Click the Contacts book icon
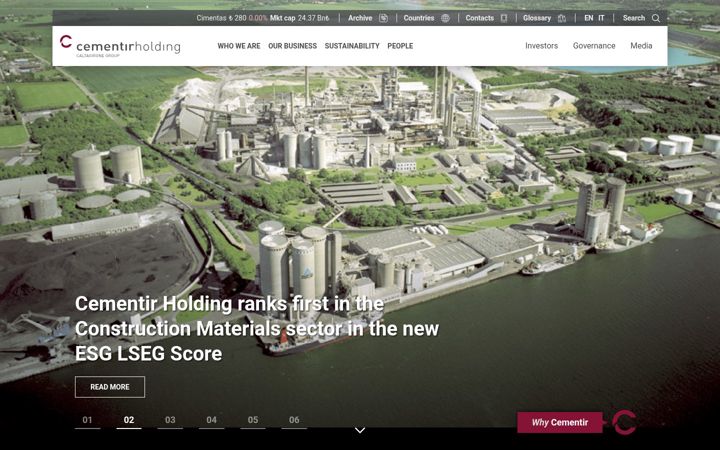Image resolution: width=720 pixels, height=450 pixels. tap(504, 18)
